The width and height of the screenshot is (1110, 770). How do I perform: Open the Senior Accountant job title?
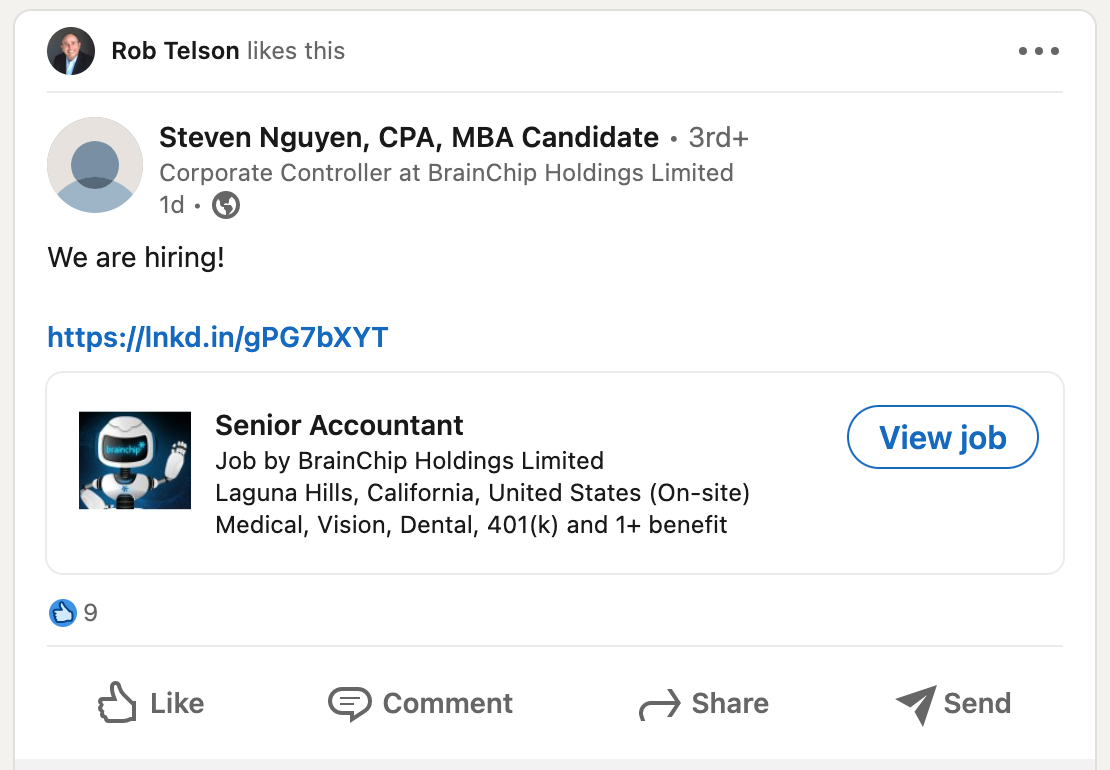(x=339, y=425)
